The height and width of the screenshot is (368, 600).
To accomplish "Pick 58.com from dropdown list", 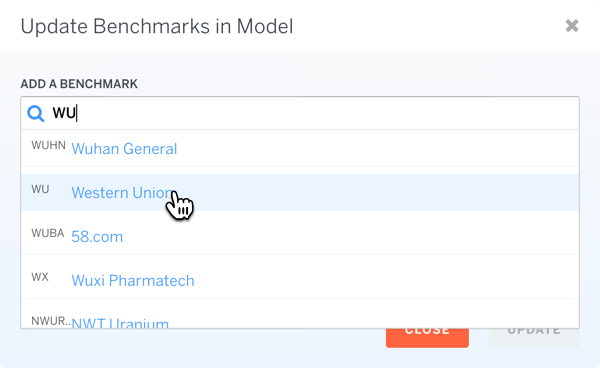I will pos(97,237).
